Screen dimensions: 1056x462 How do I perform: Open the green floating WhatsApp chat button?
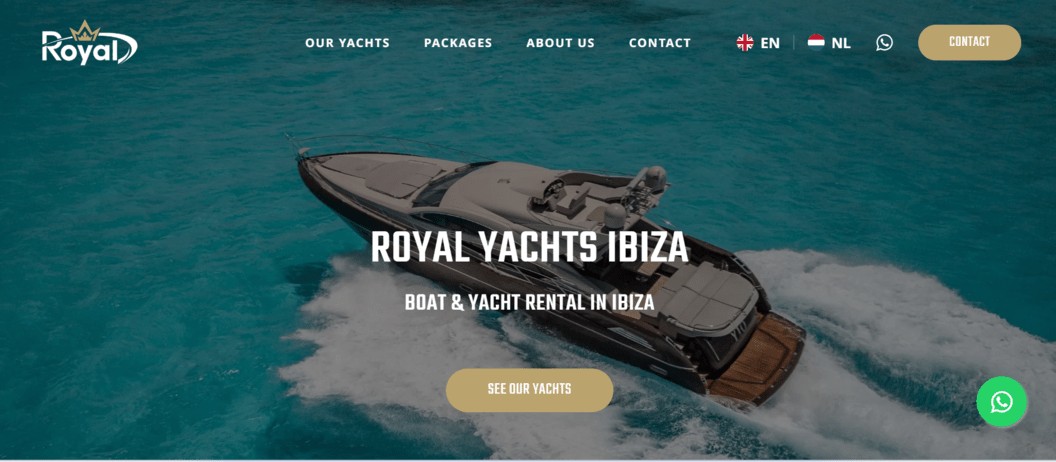click(x=1001, y=402)
